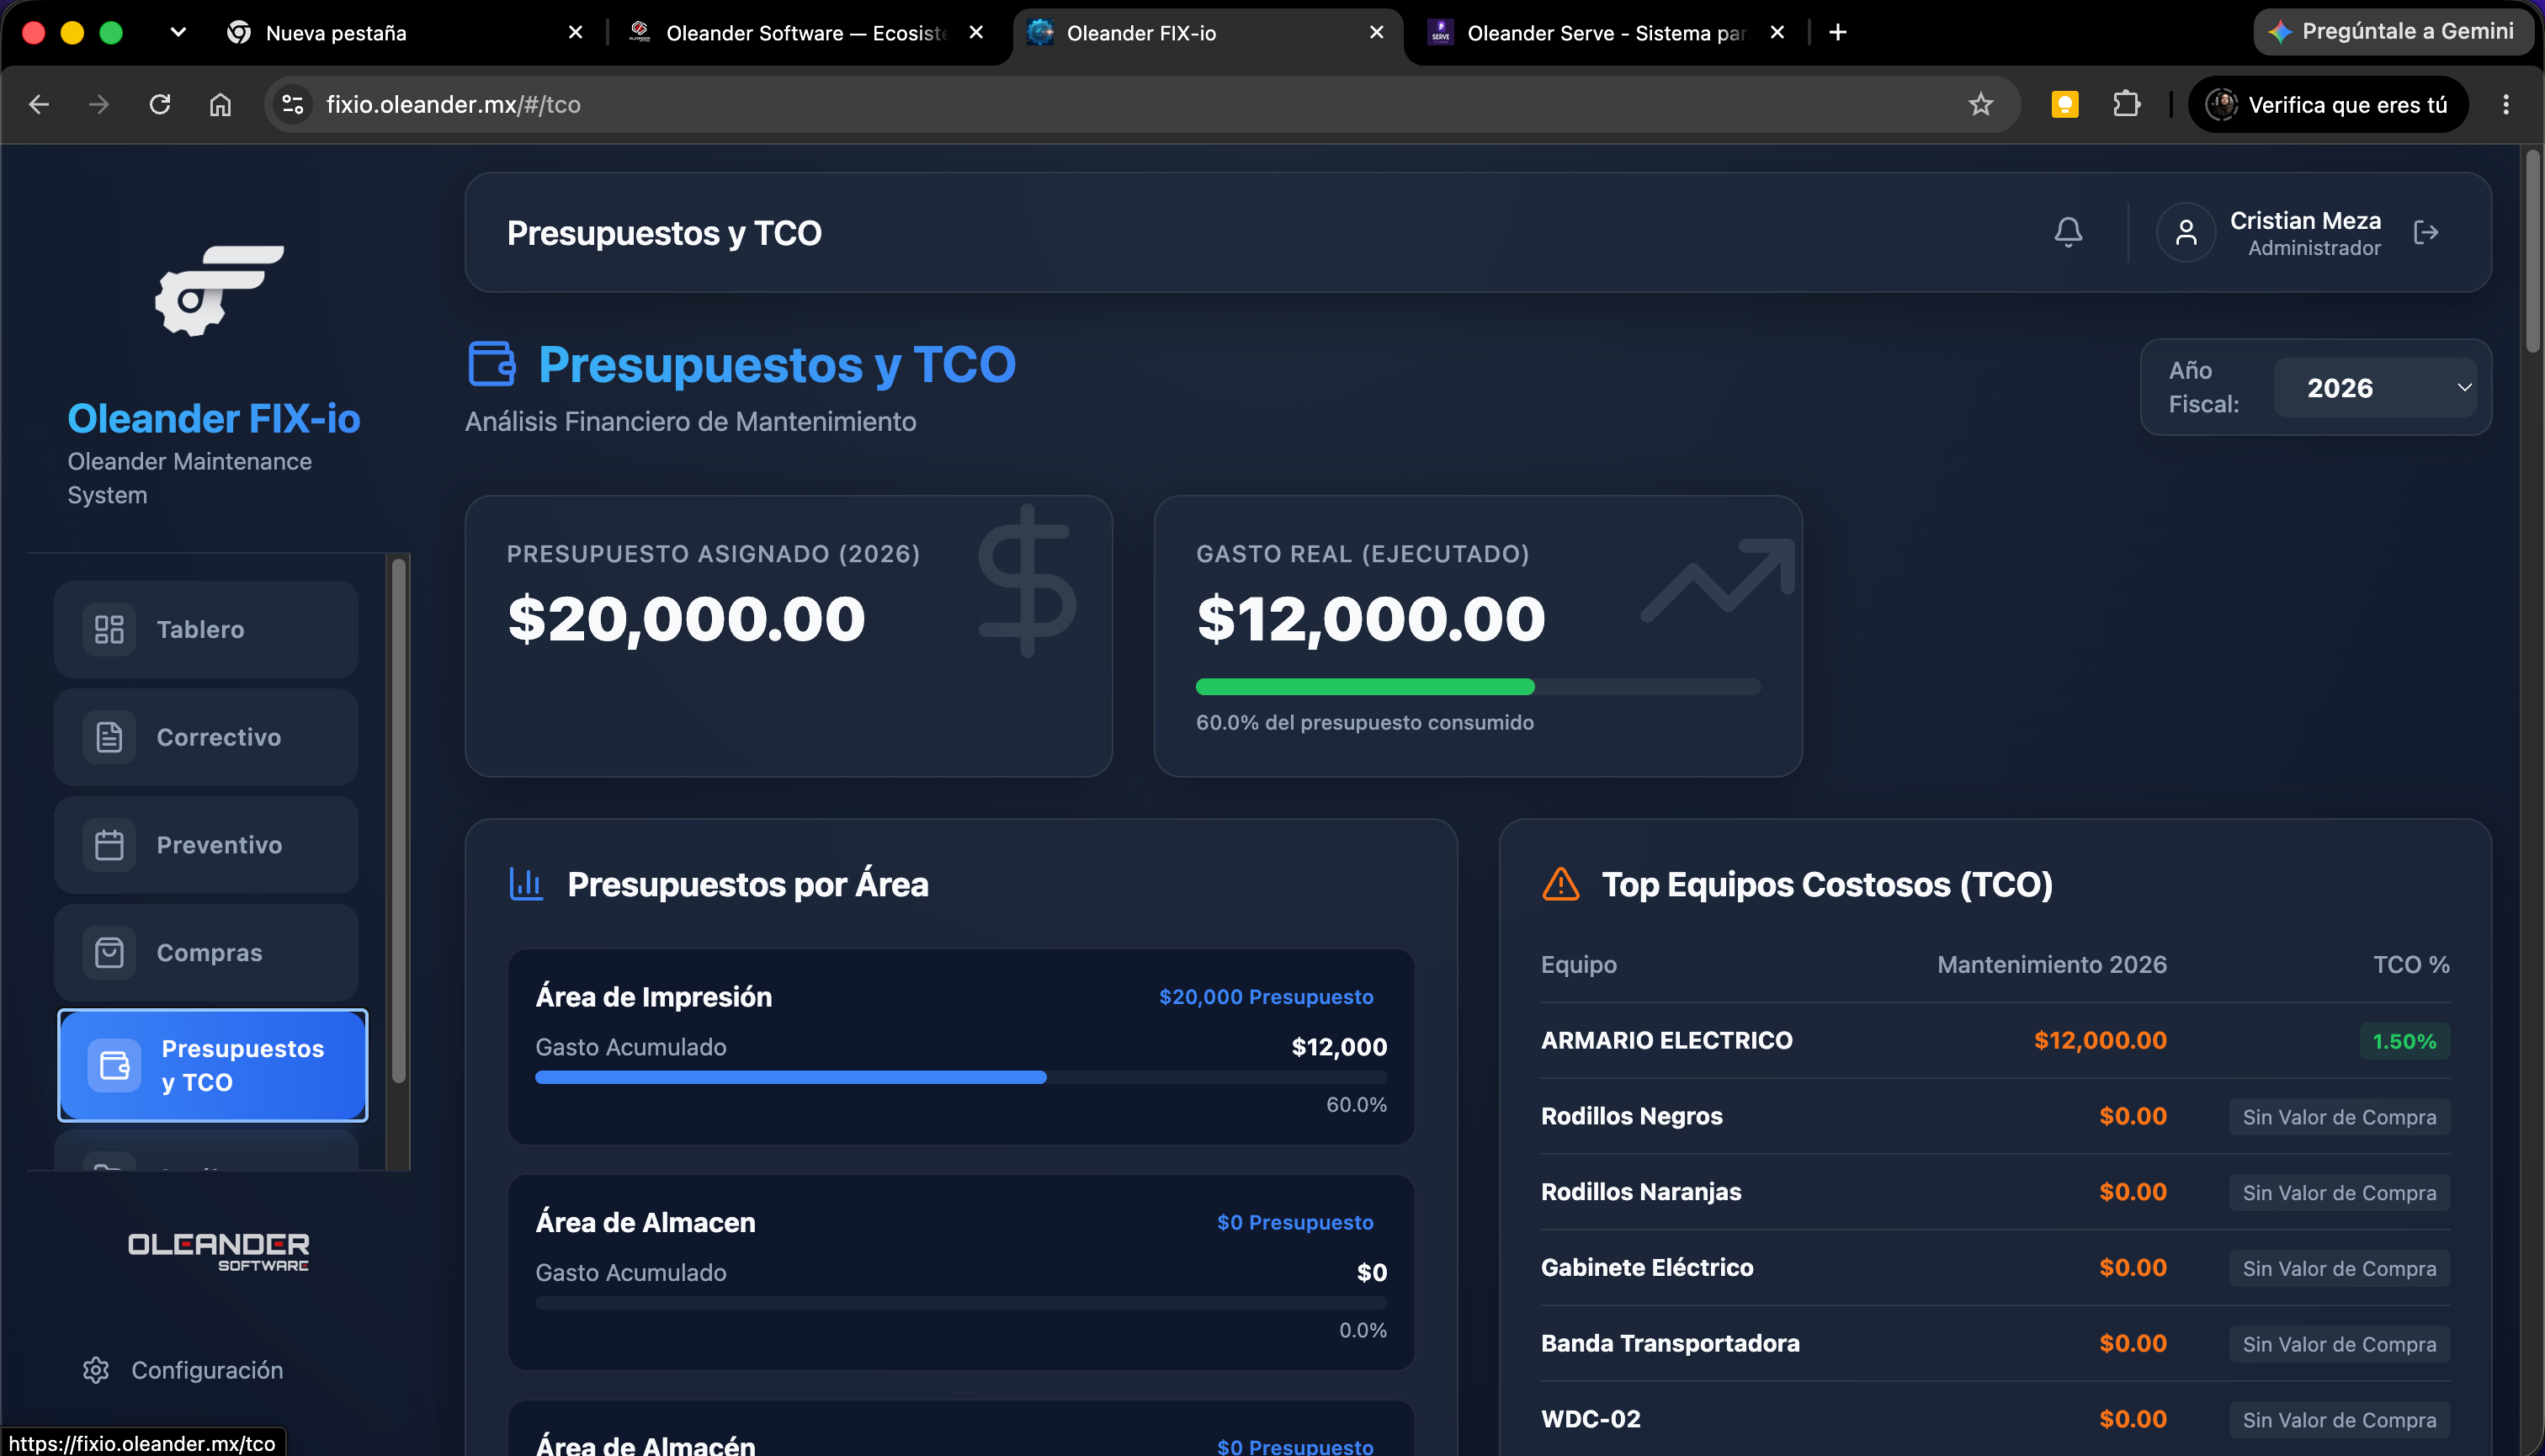2545x1456 pixels.
Task: Click the wallet icon beside the page heading
Action: click(x=492, y=363)
